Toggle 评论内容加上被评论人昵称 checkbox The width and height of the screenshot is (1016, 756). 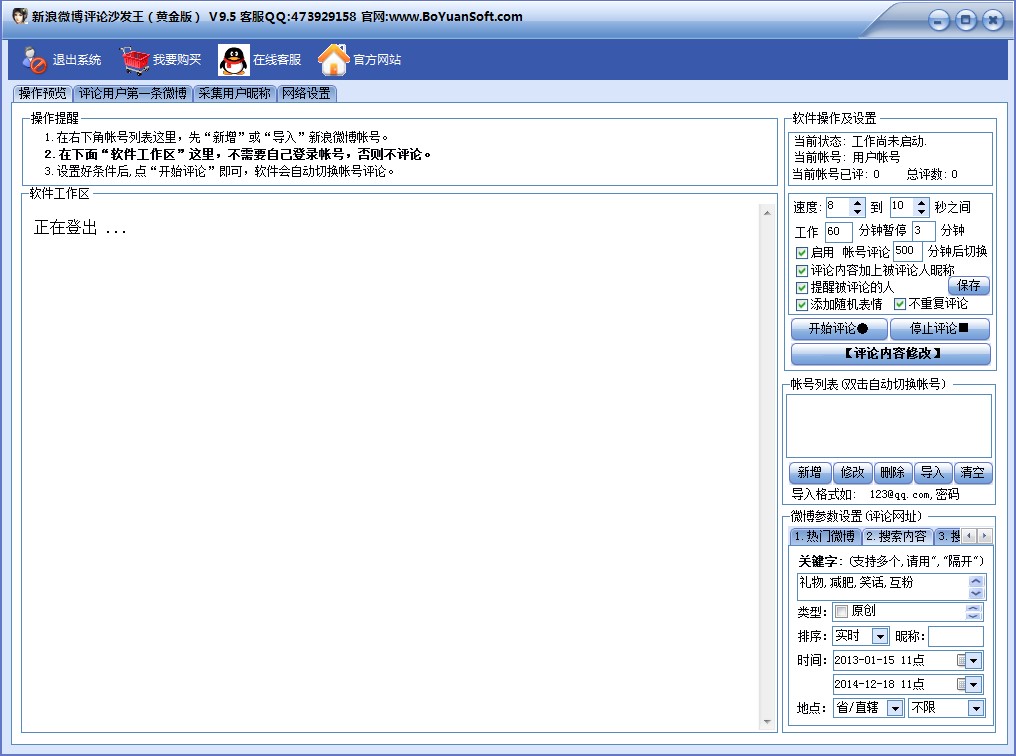coord(802,270)
